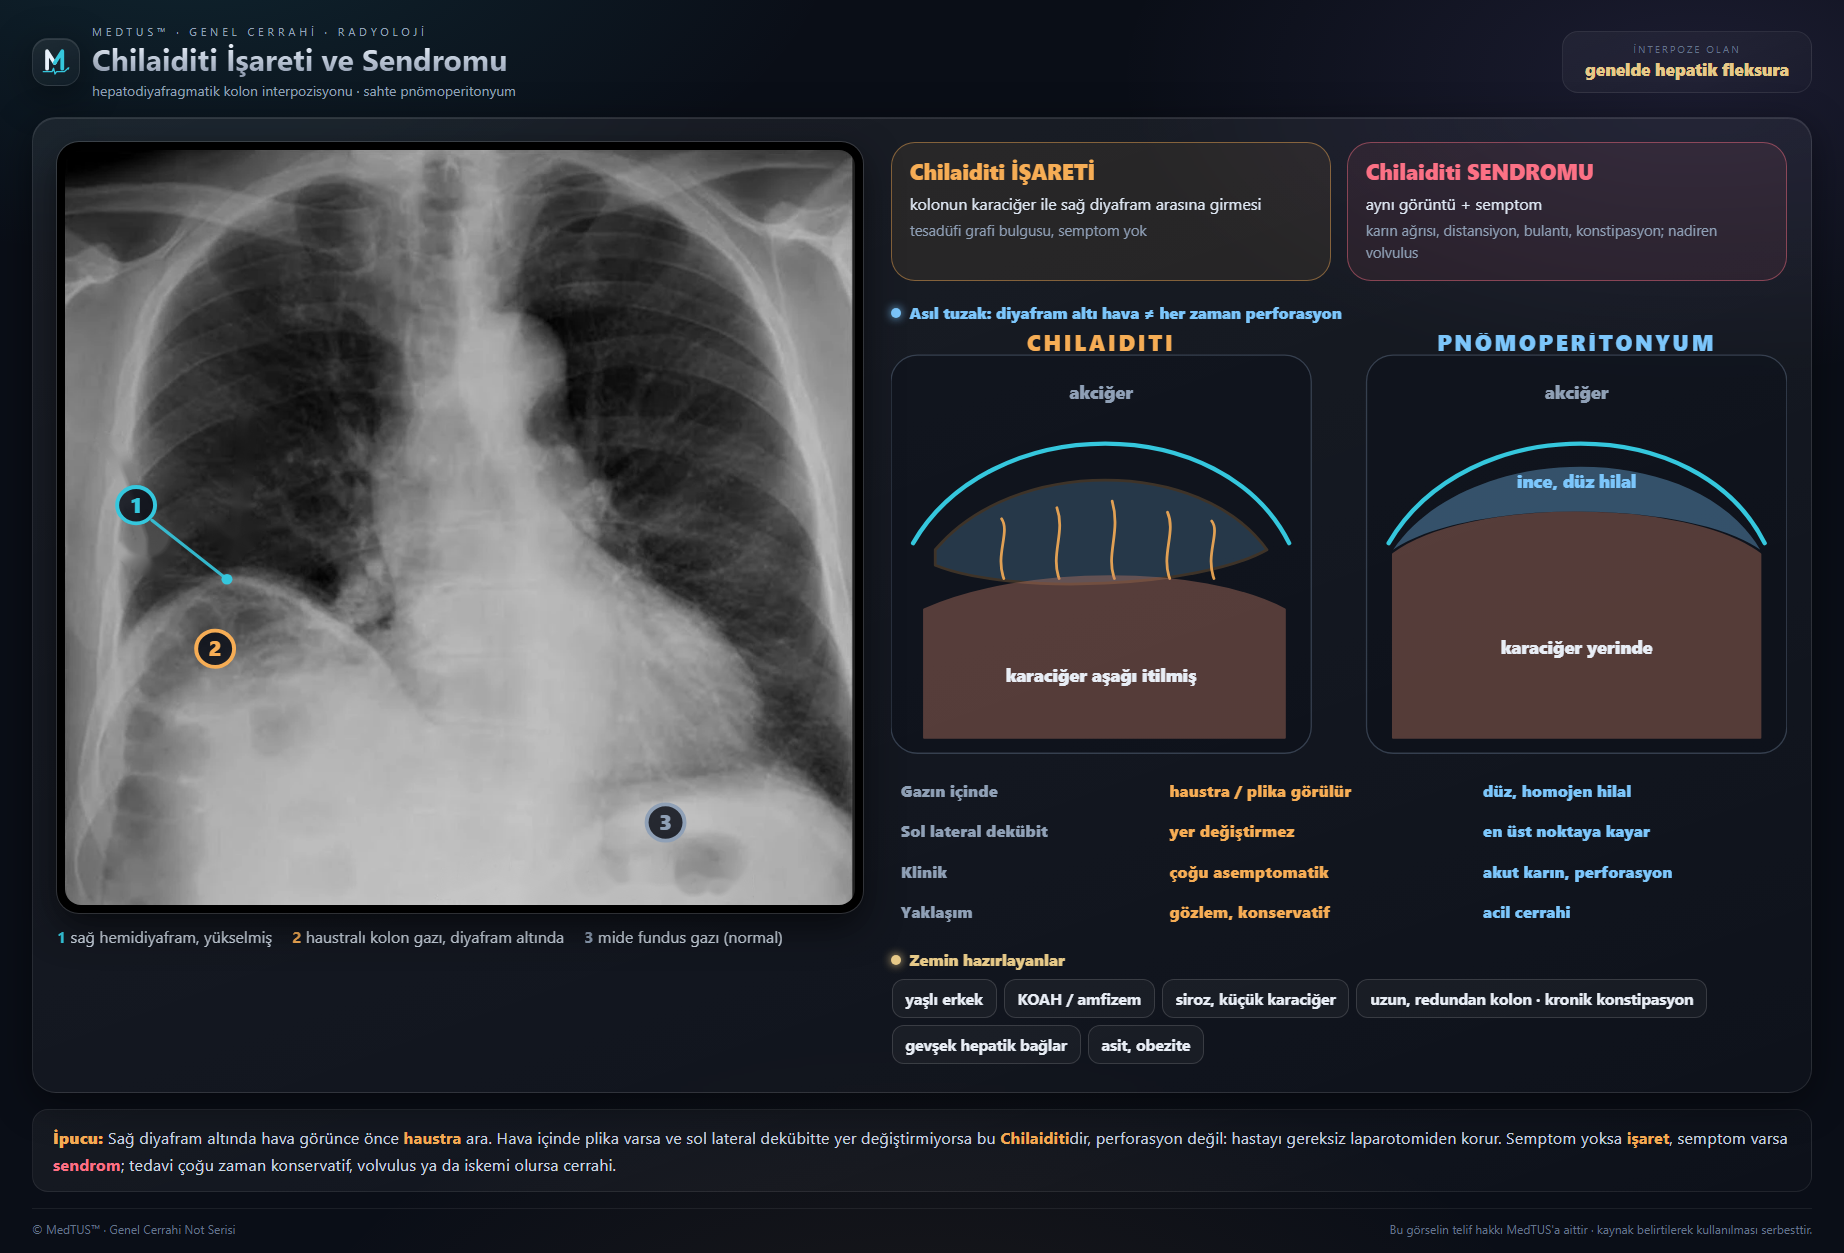Open the Chilaiditi İŞARETİ card
Image resolution: width=1844 pixels, height=1253 pixels.
tap(1110, 211)
